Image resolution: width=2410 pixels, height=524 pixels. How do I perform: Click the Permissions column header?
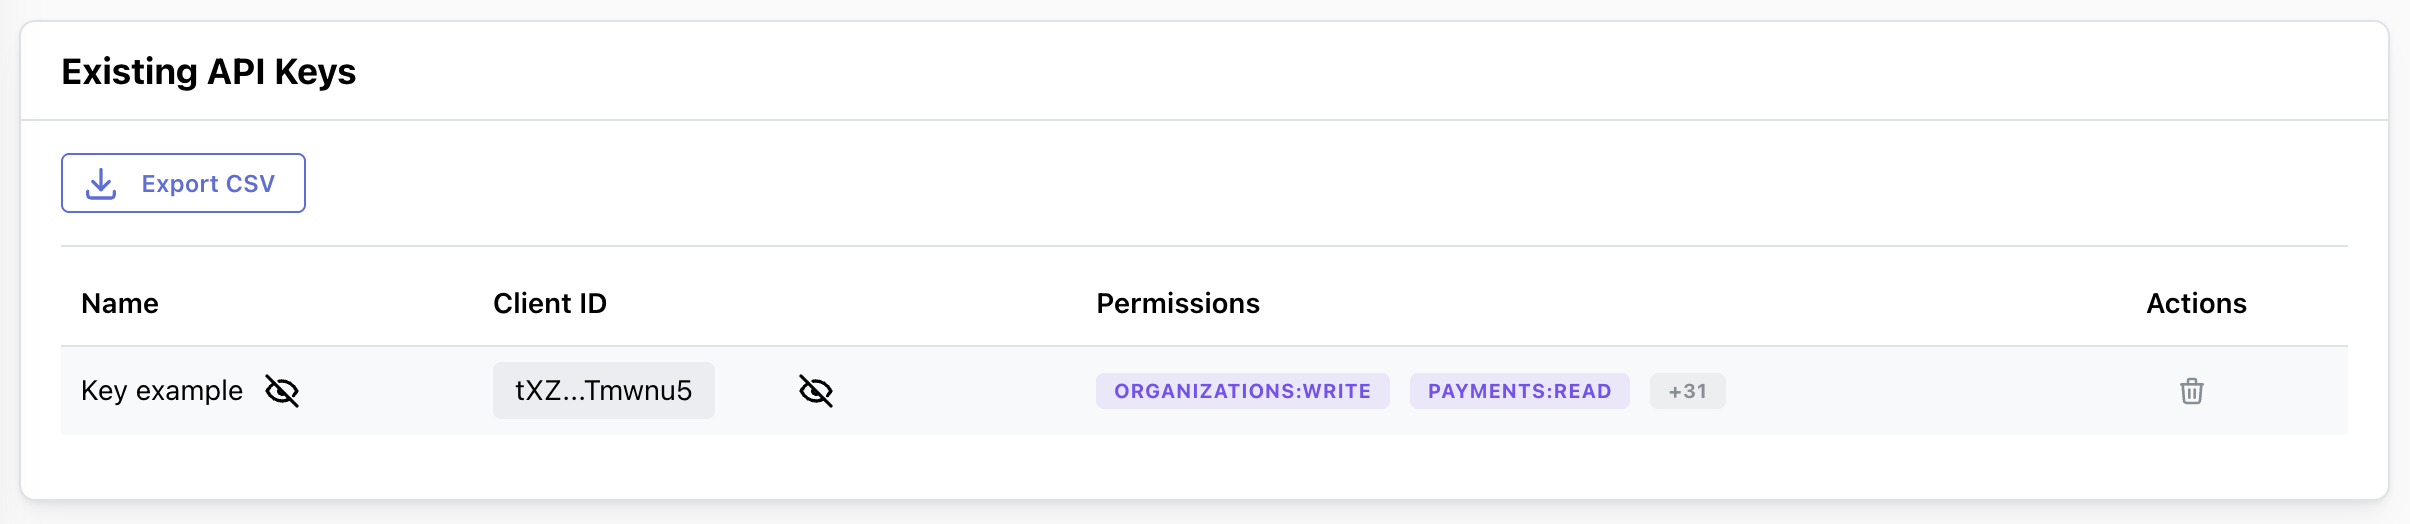(1178, 303)
